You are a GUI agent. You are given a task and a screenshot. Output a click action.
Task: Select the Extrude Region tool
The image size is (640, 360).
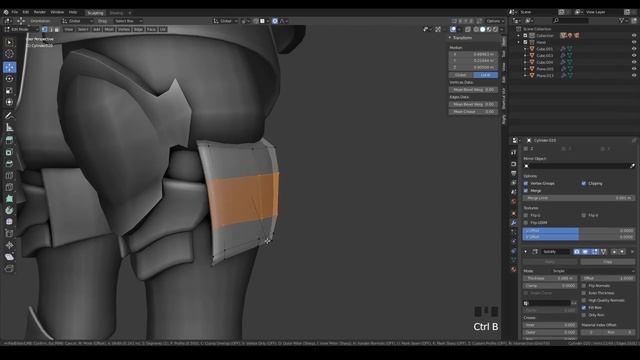point(9,140)
